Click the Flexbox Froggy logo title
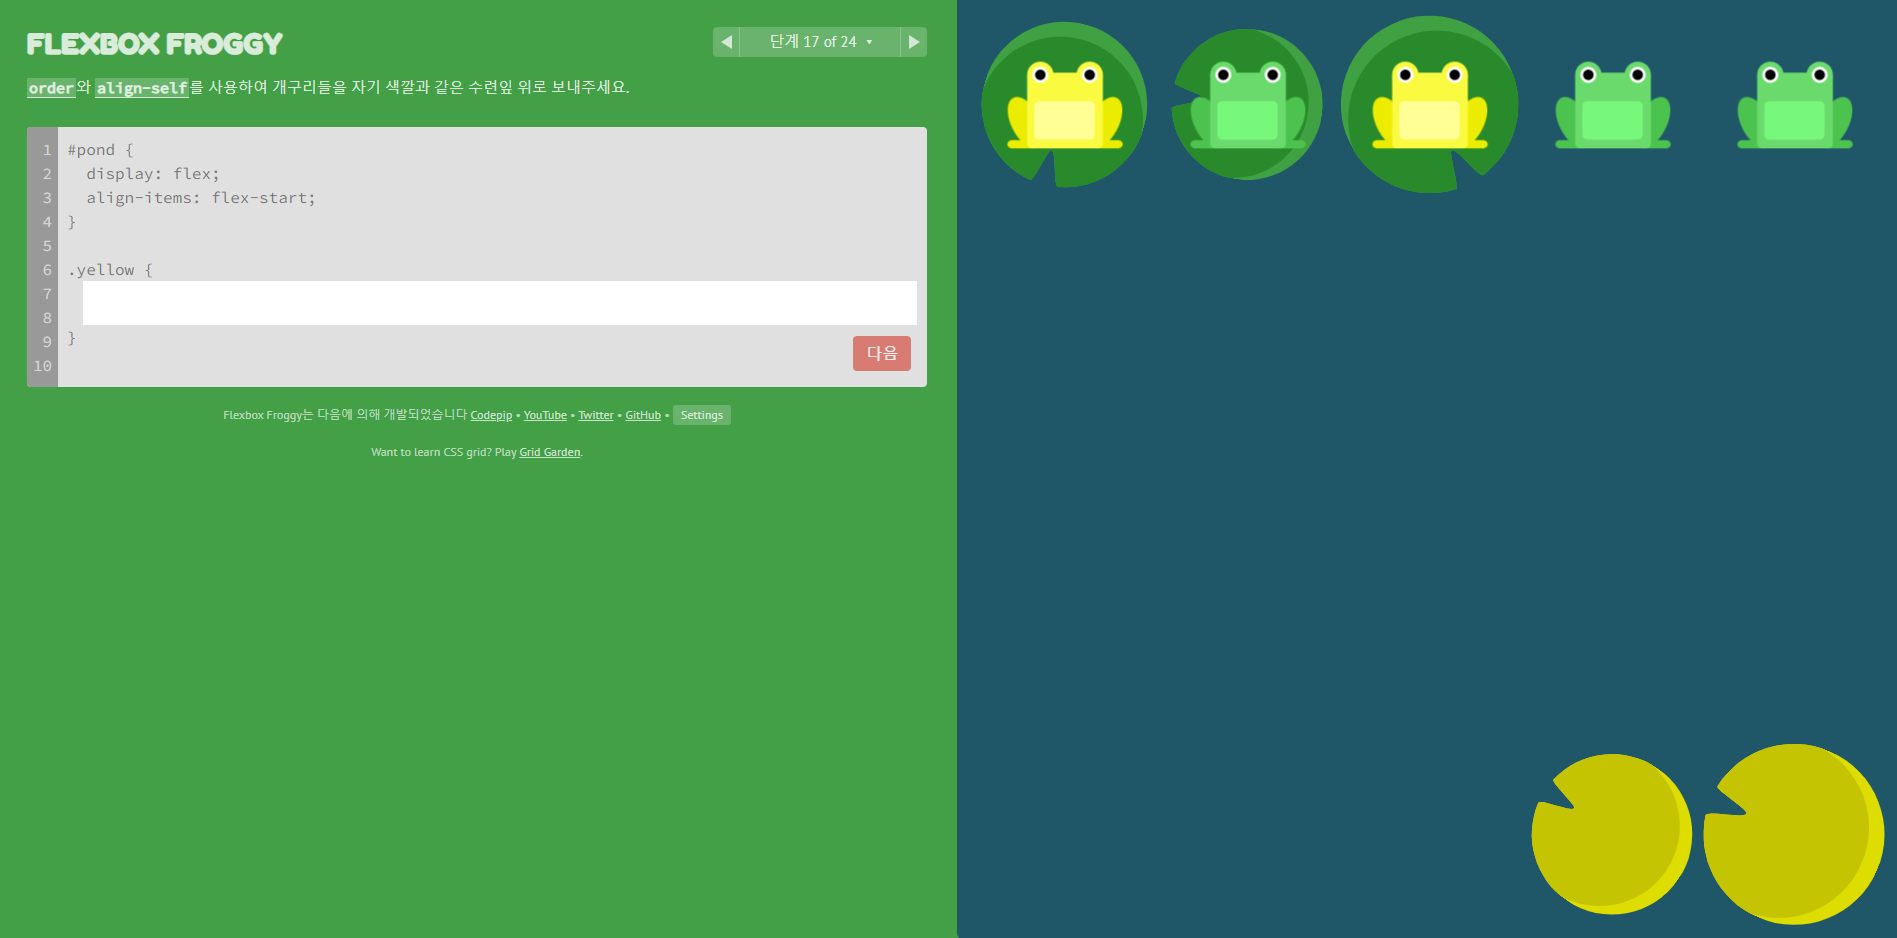 [155, 44]
